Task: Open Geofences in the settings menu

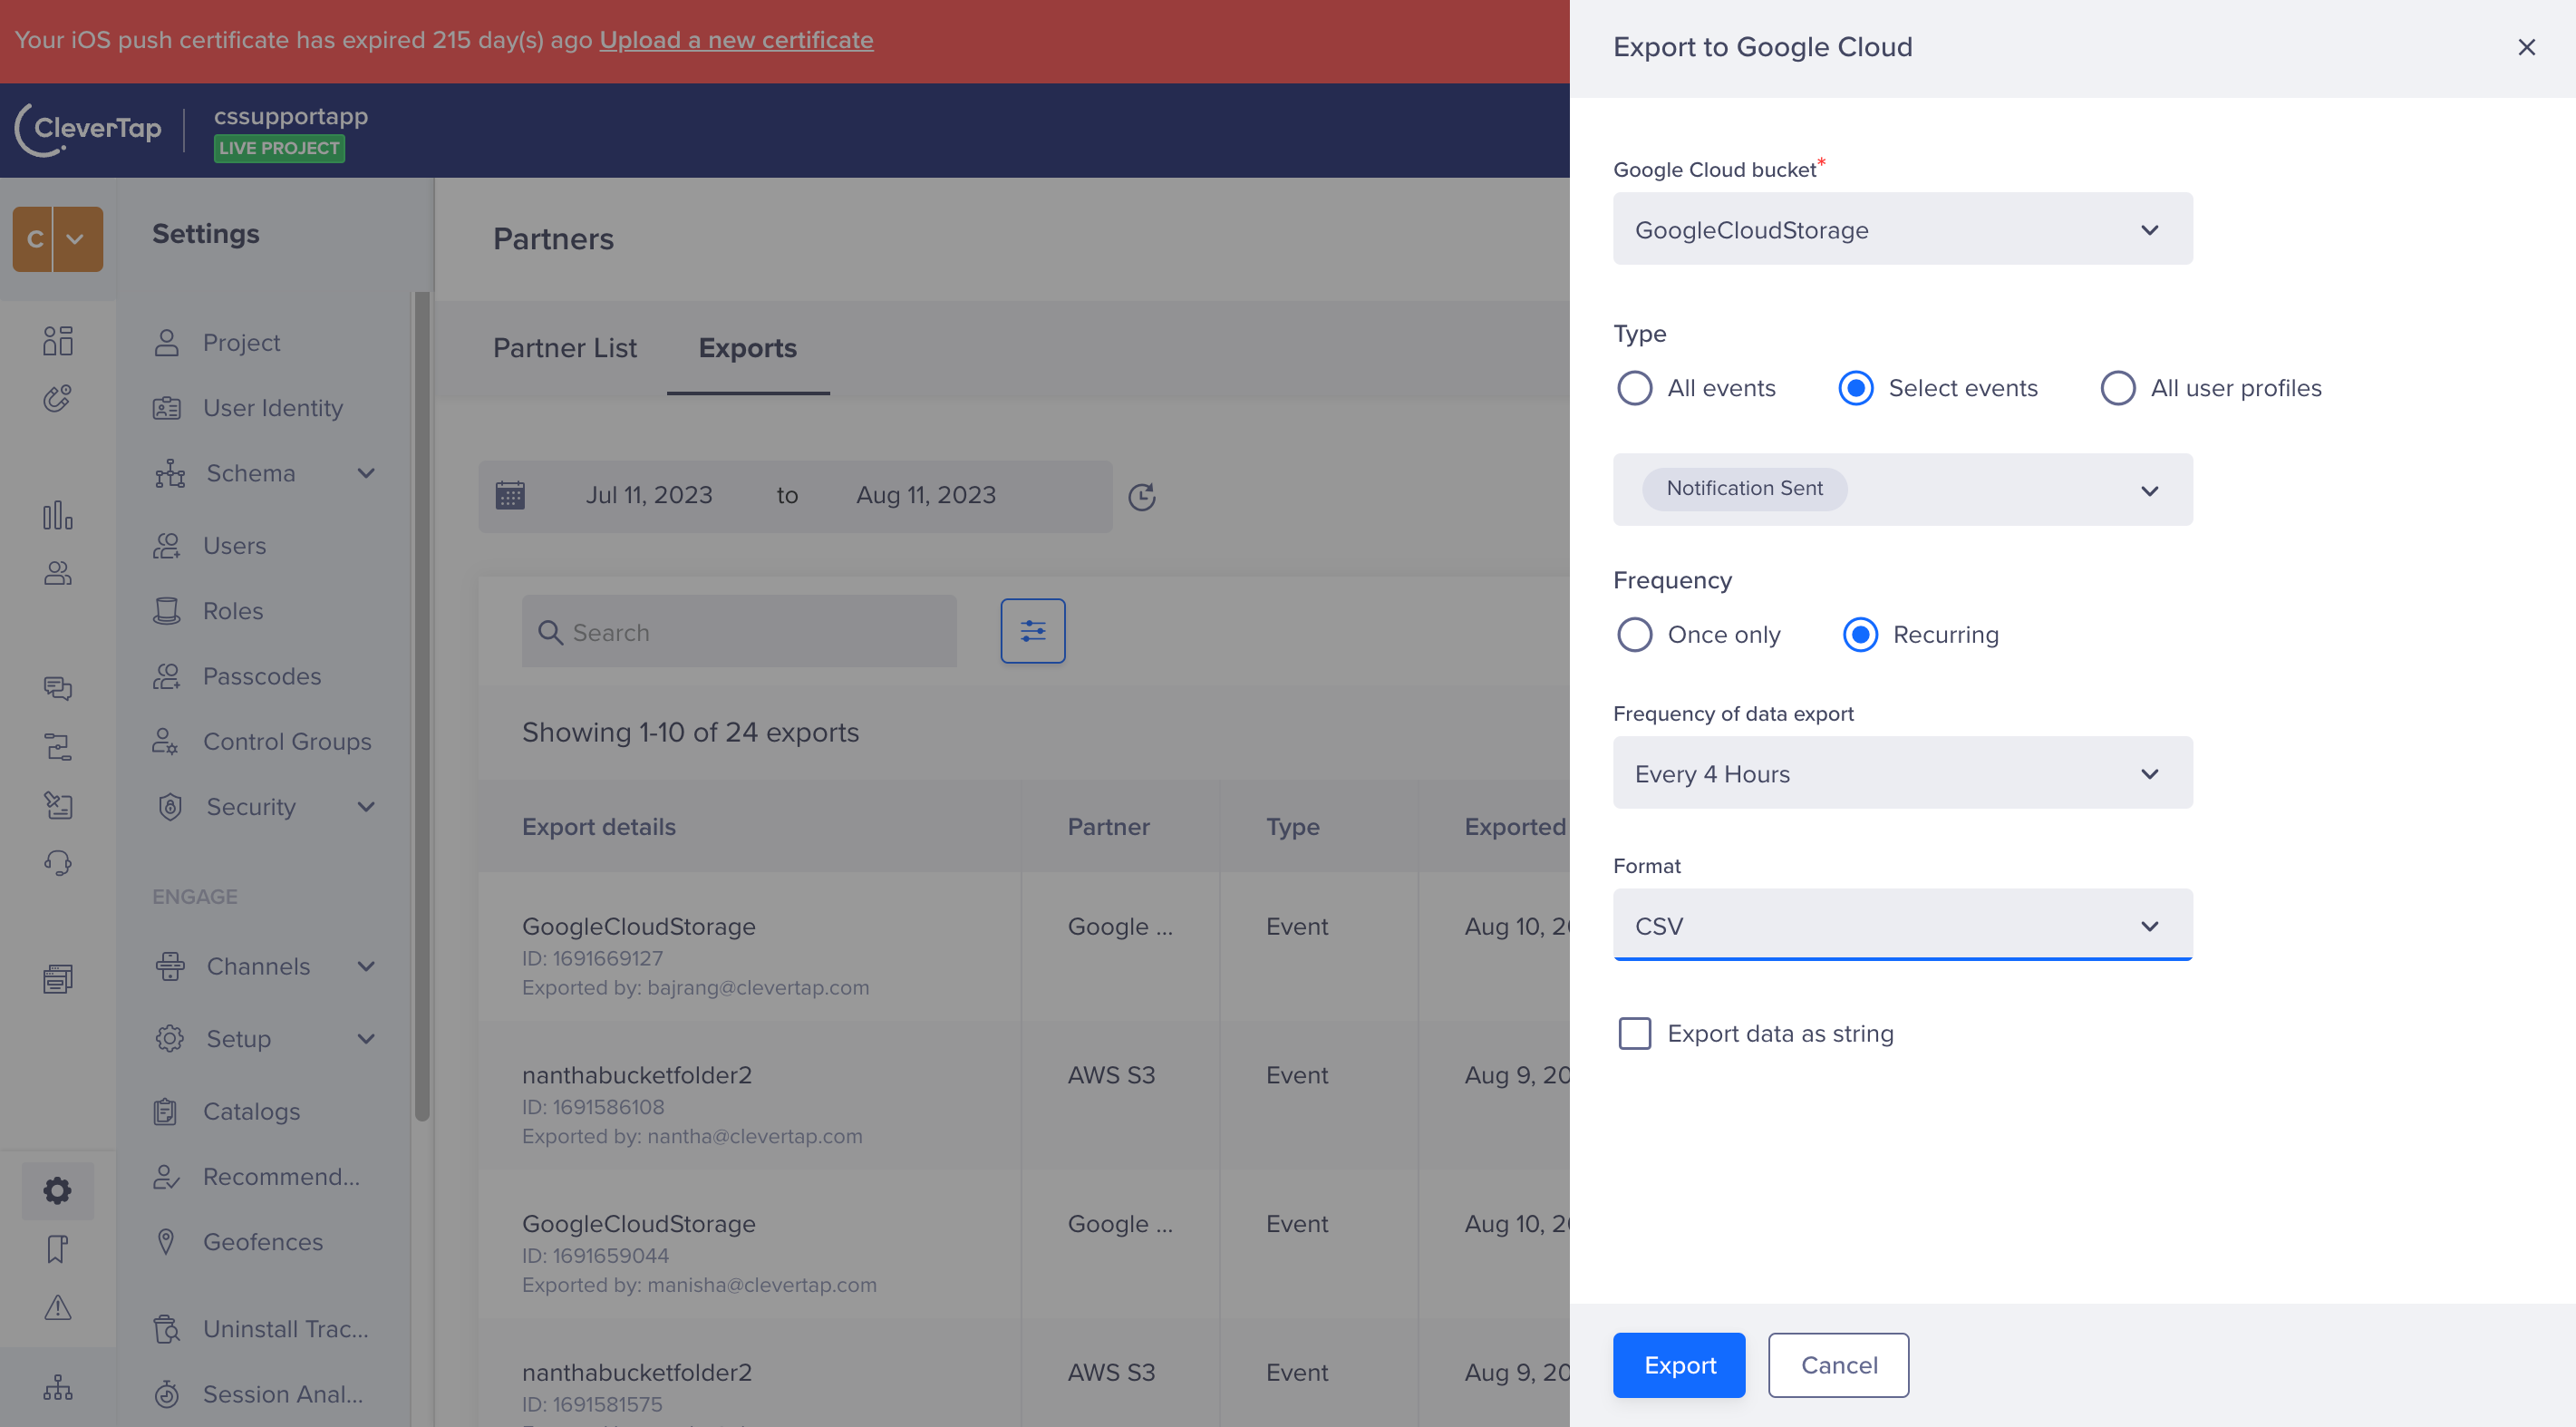Action: tap(262, 1241)
